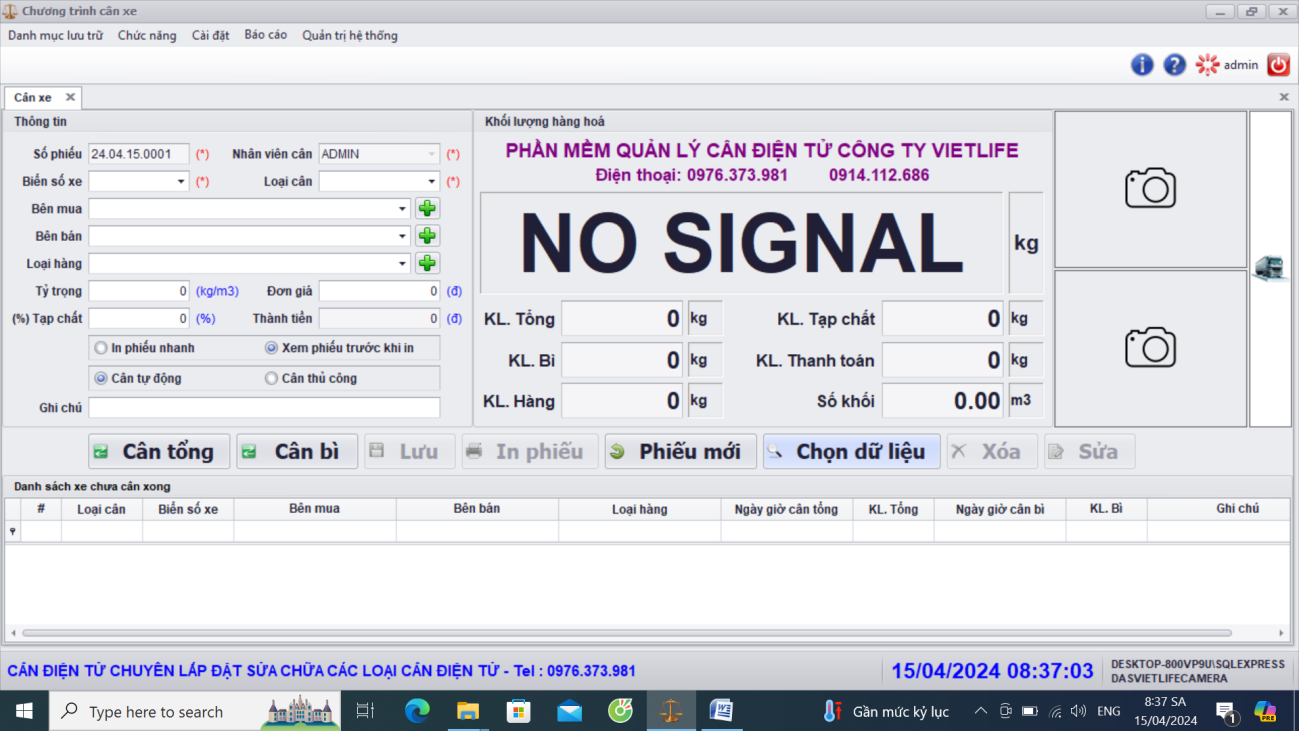
Task: Expand the Loại hàng dropdown
Action: 402,263
